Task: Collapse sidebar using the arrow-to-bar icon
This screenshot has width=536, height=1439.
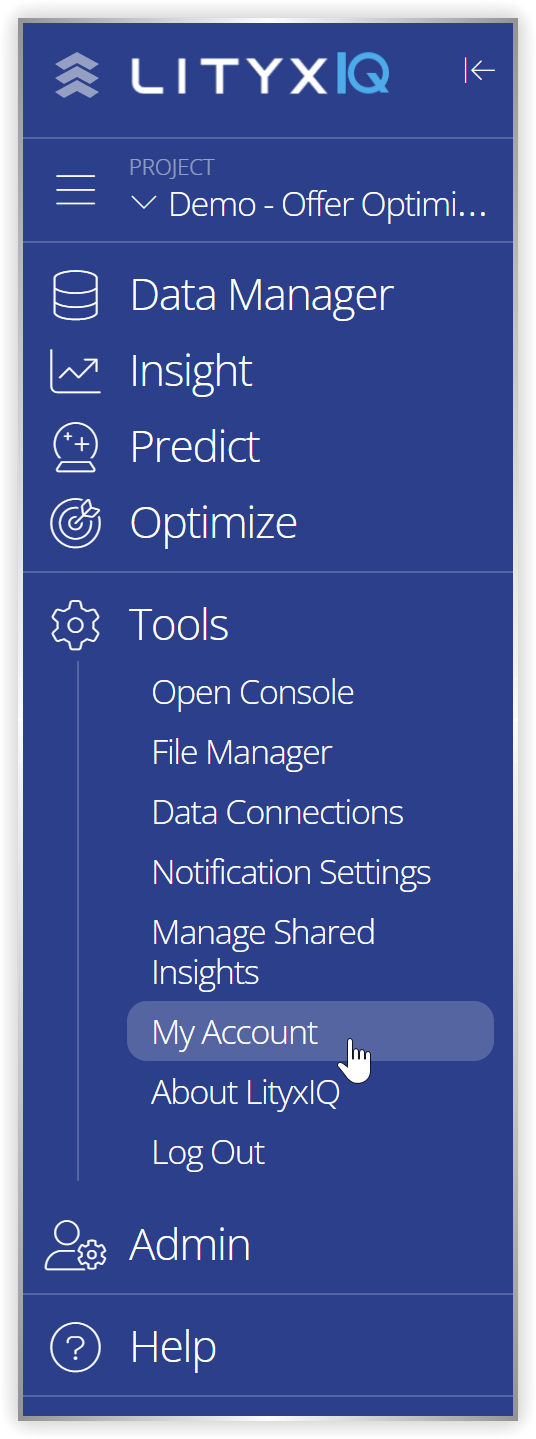Action: [x=480, y=70]
